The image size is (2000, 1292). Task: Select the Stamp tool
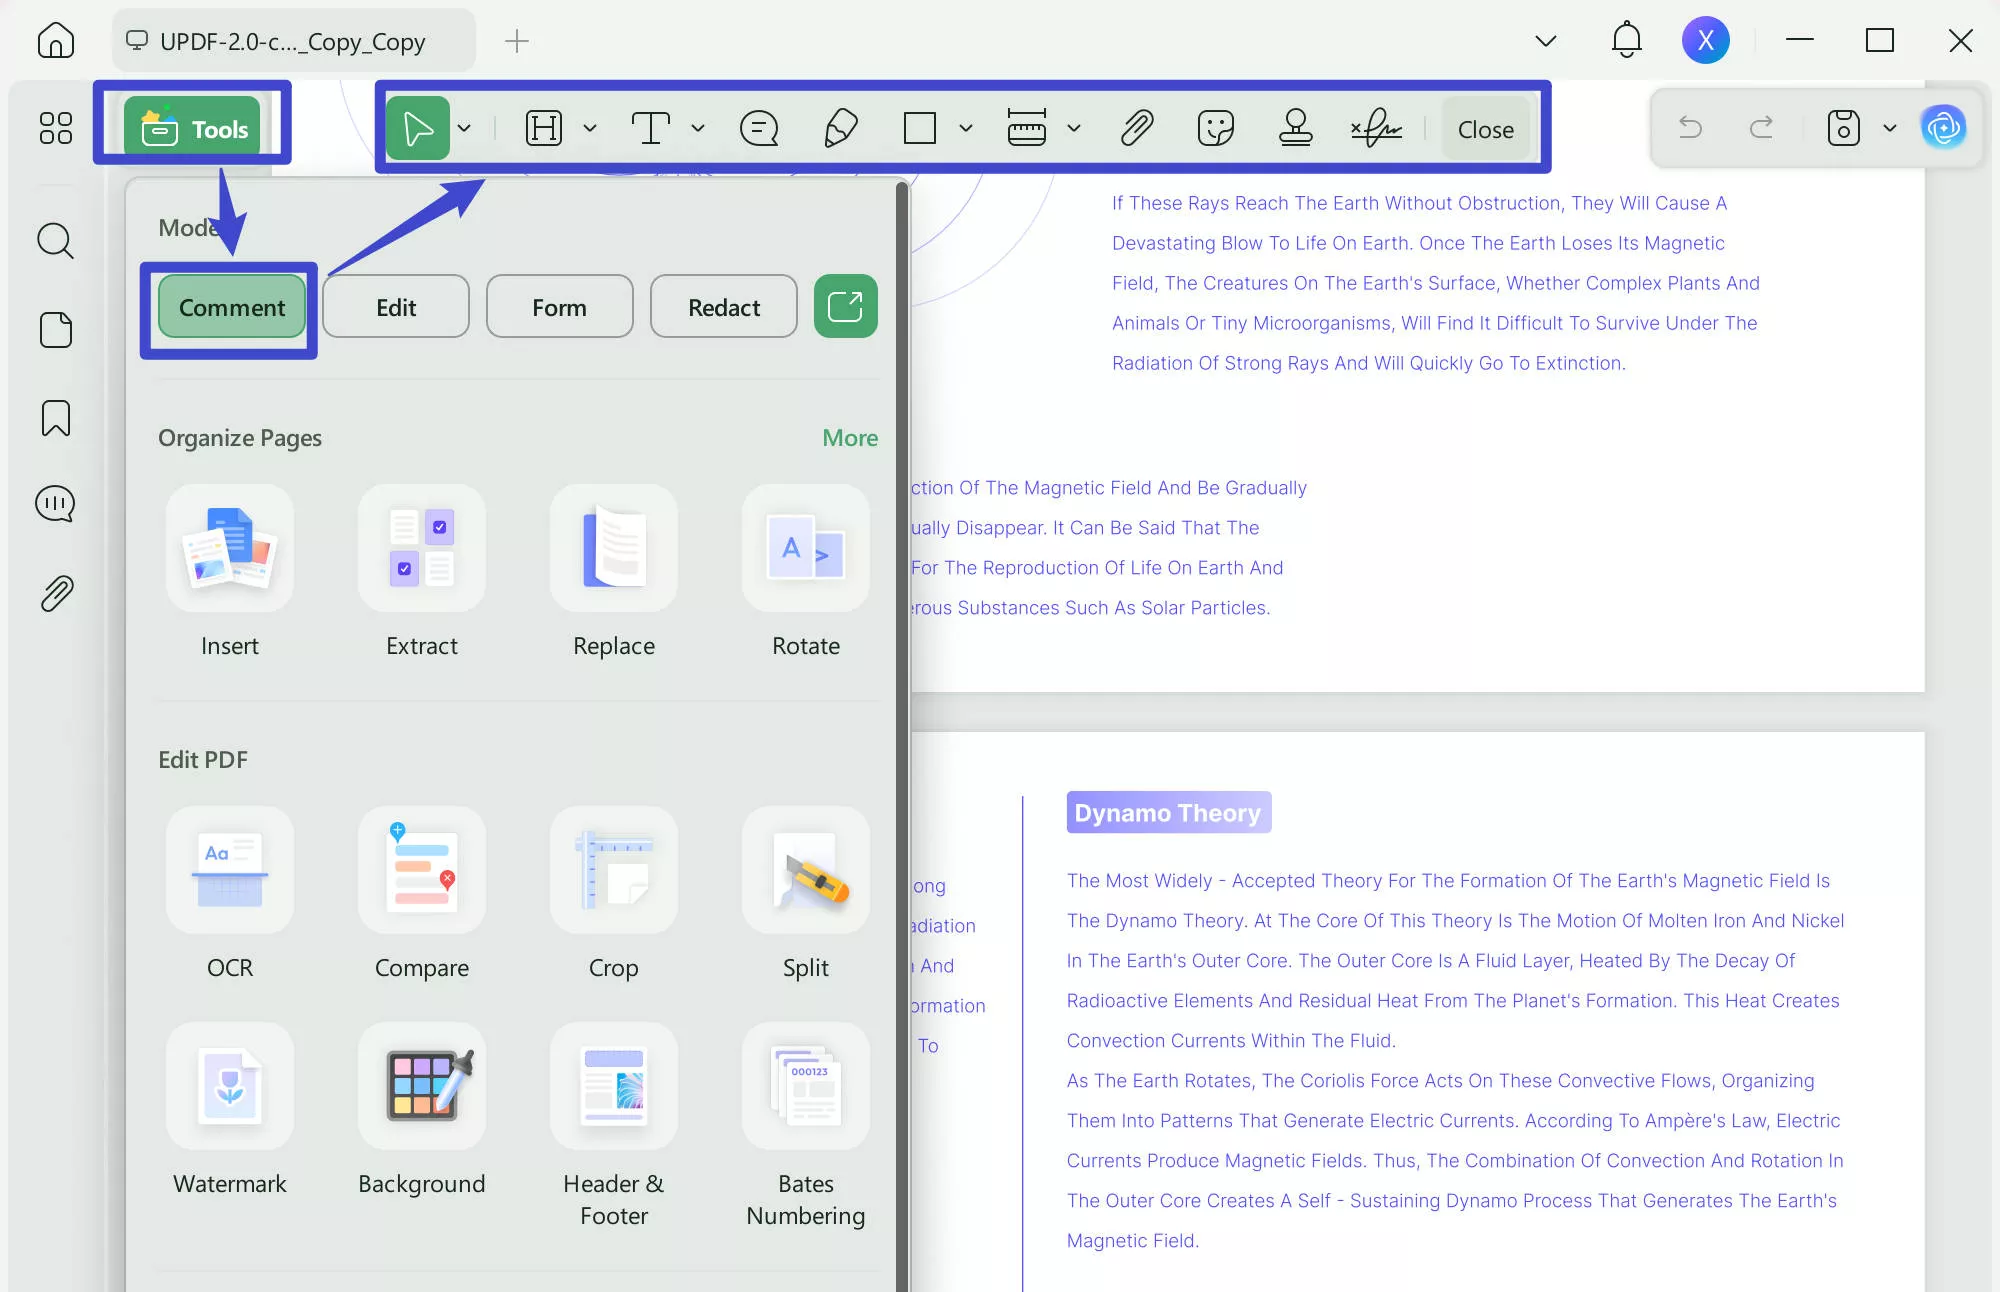coord(1295,128)
